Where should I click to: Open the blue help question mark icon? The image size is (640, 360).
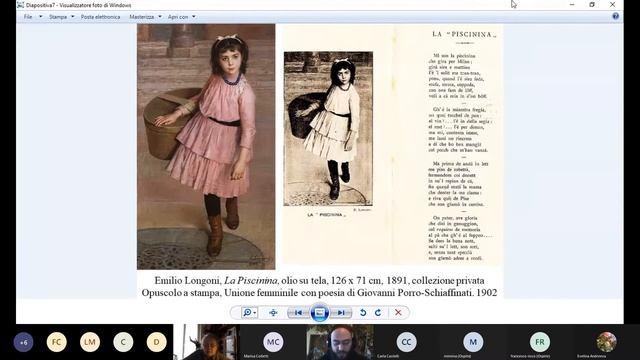coord(616,16)
